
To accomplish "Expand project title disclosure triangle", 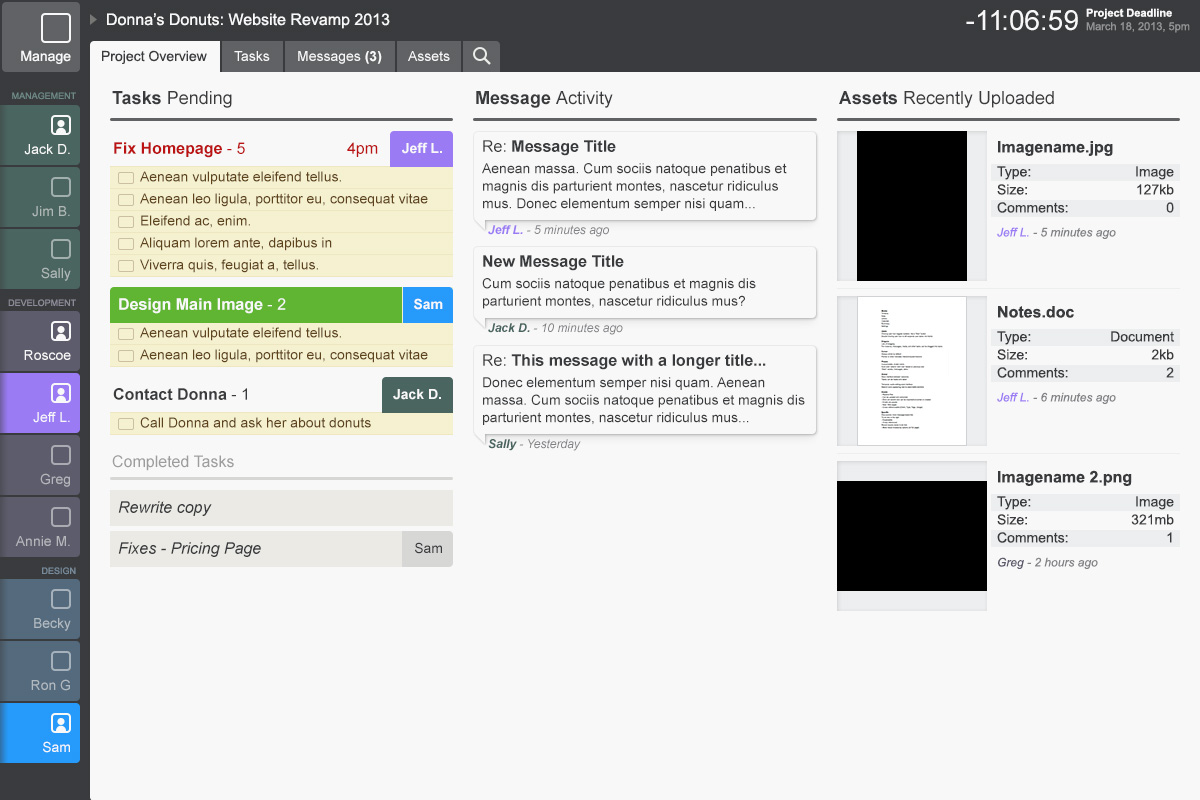I will tap(94, 19).
